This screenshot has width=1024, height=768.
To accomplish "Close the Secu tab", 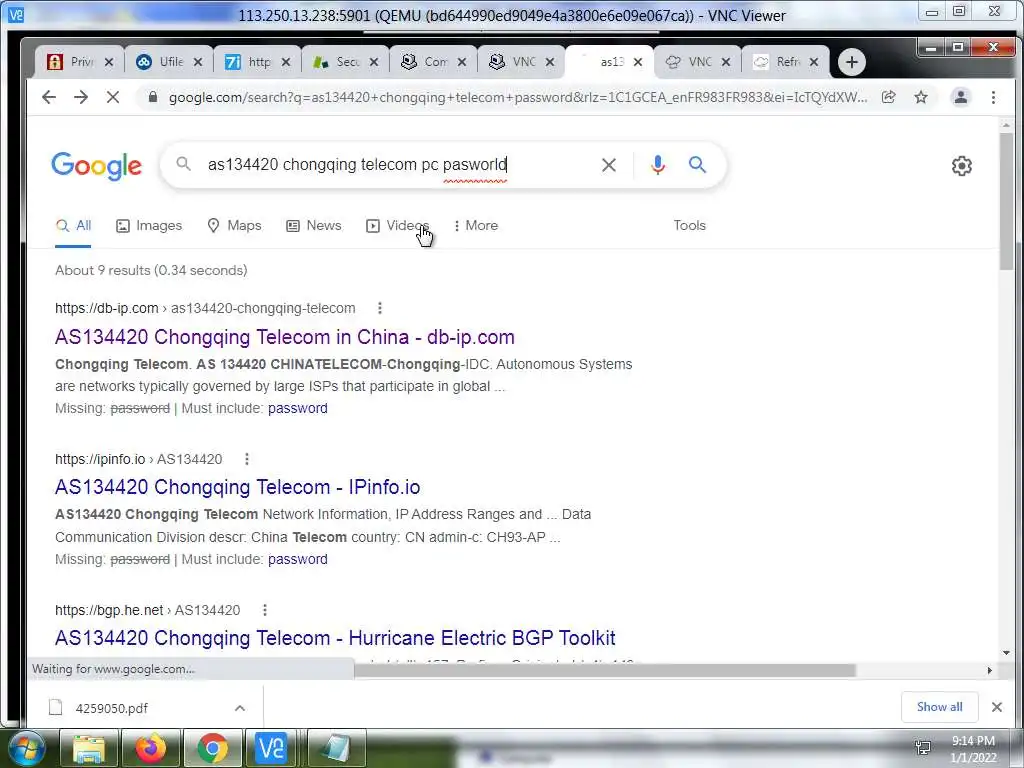I will tap(374, 62).
